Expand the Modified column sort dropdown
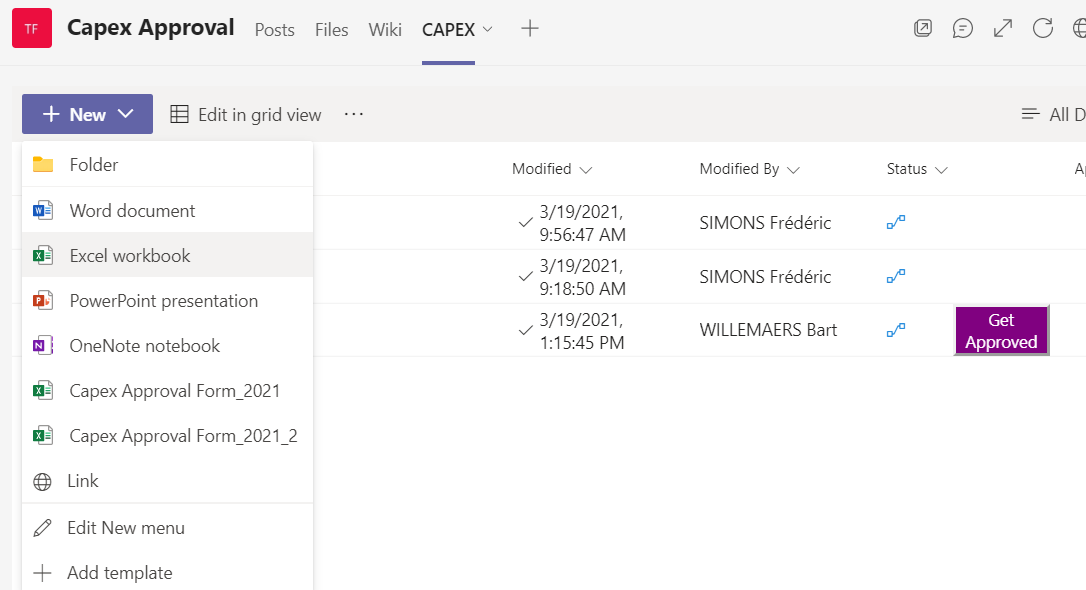 pos(588,169)
